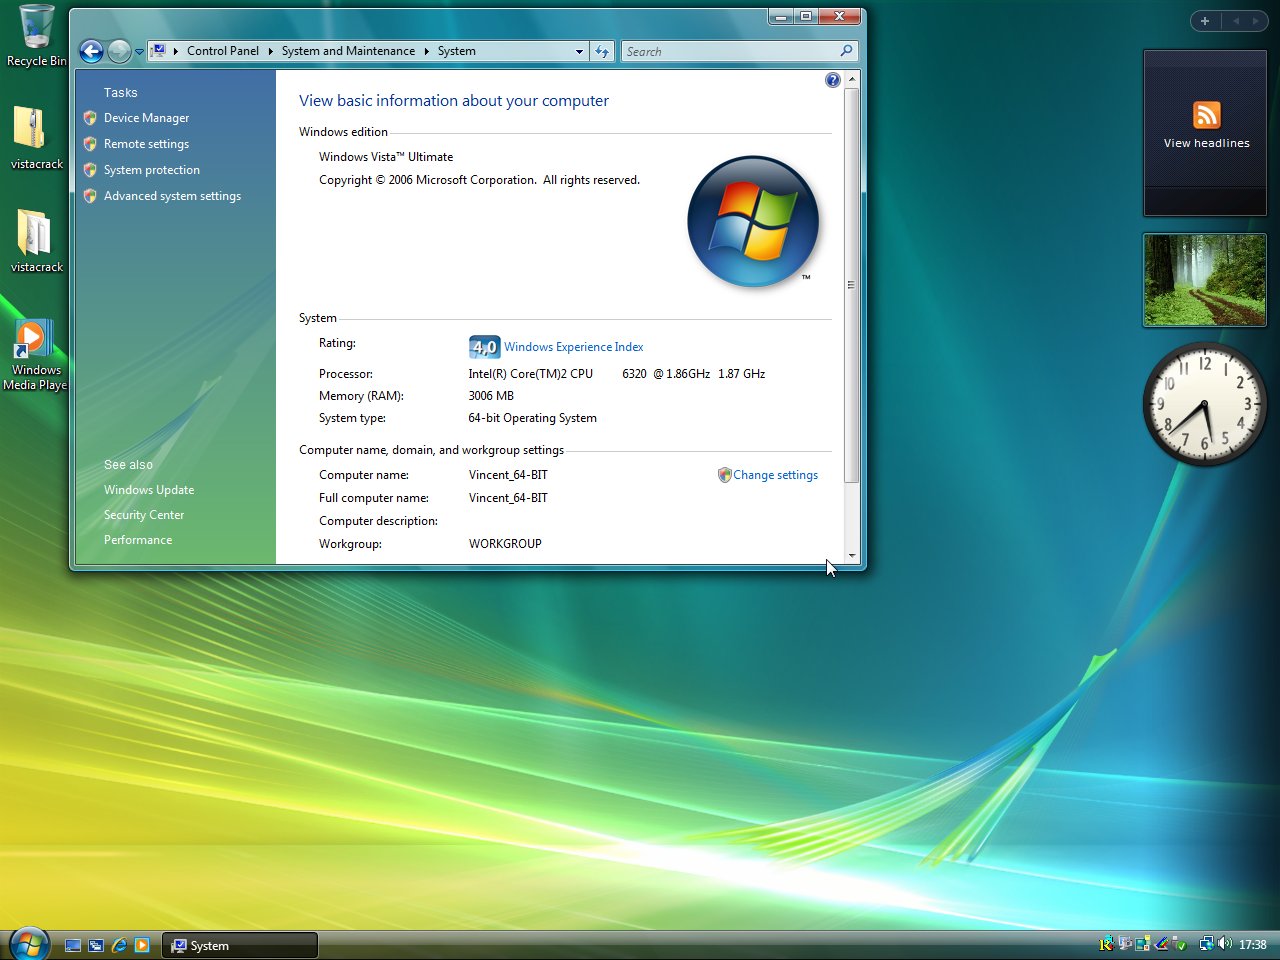Select the zipped vistacrack folder icon
The width and height of the screenshot is (1280, 960).
[x=30, y=128]
